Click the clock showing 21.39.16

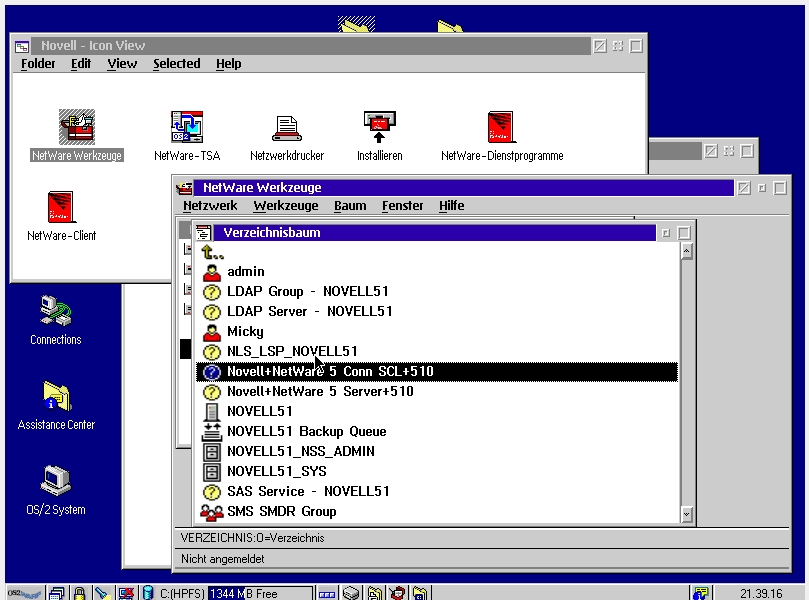(x=761, y=594)
